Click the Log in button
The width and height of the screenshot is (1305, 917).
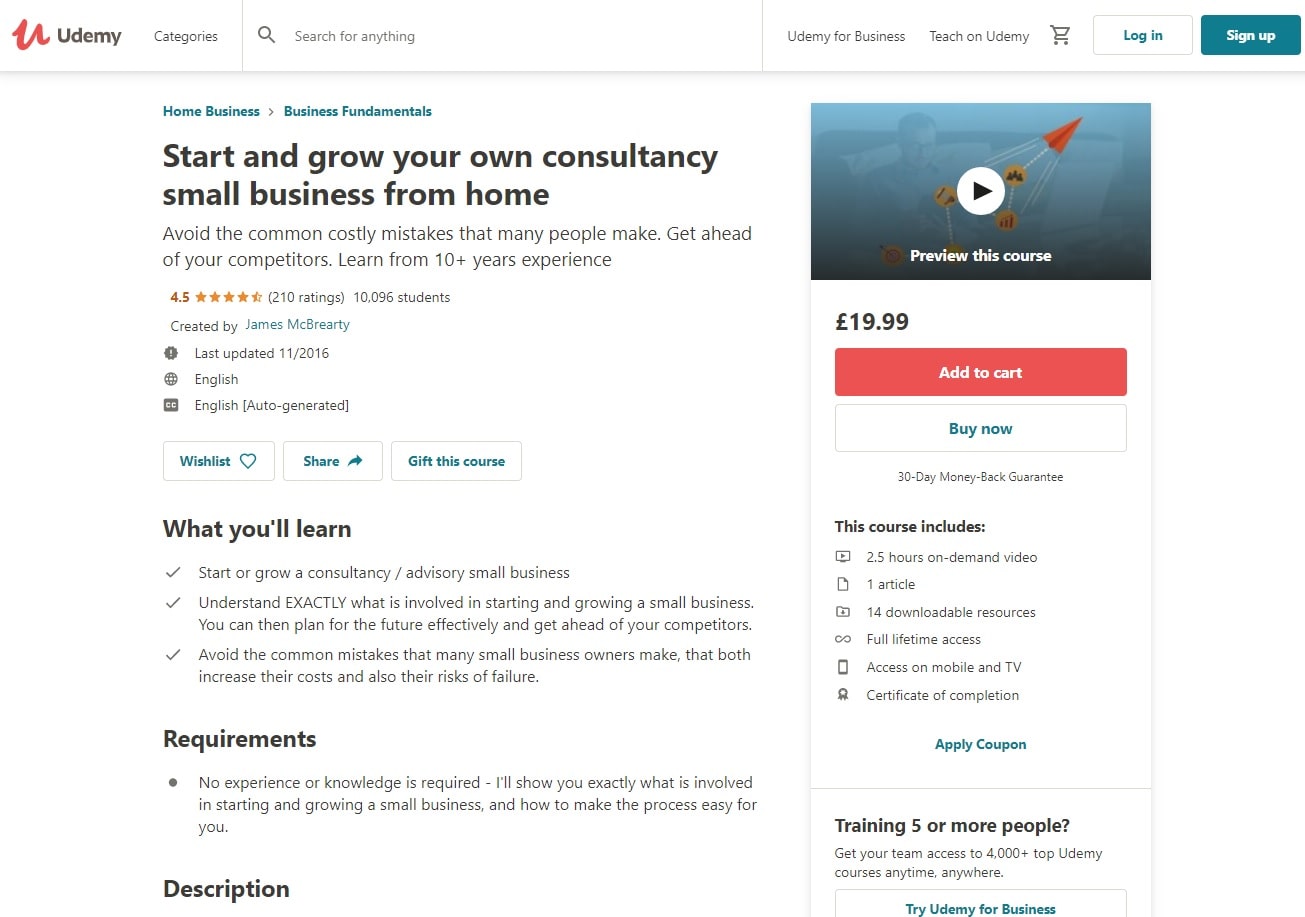1142,35
